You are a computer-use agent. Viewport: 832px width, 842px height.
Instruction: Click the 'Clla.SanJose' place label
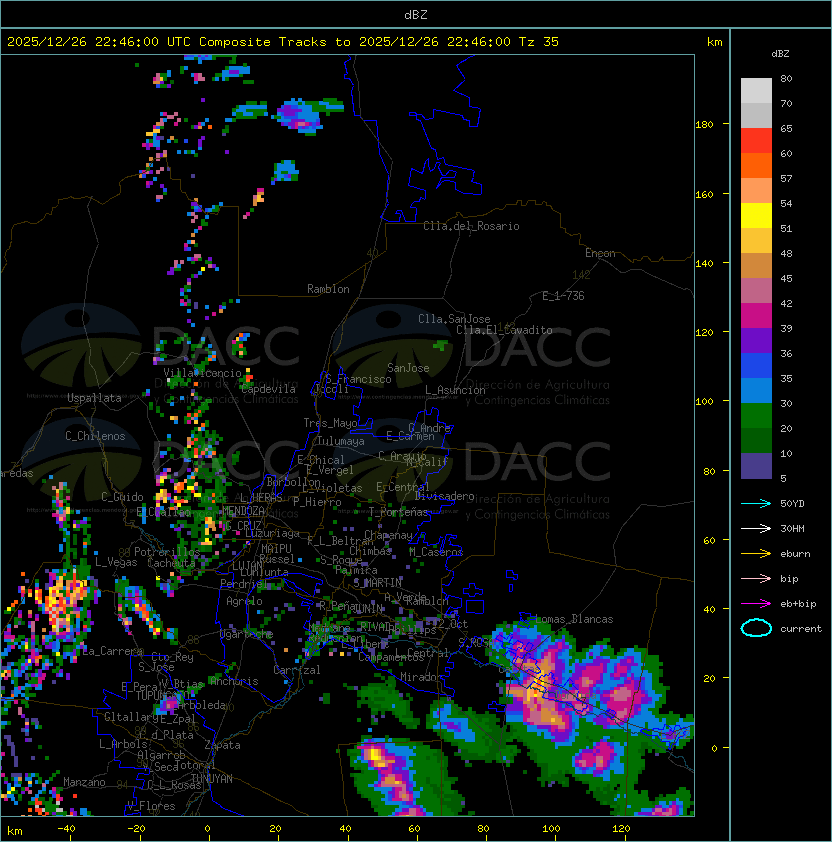454,319
